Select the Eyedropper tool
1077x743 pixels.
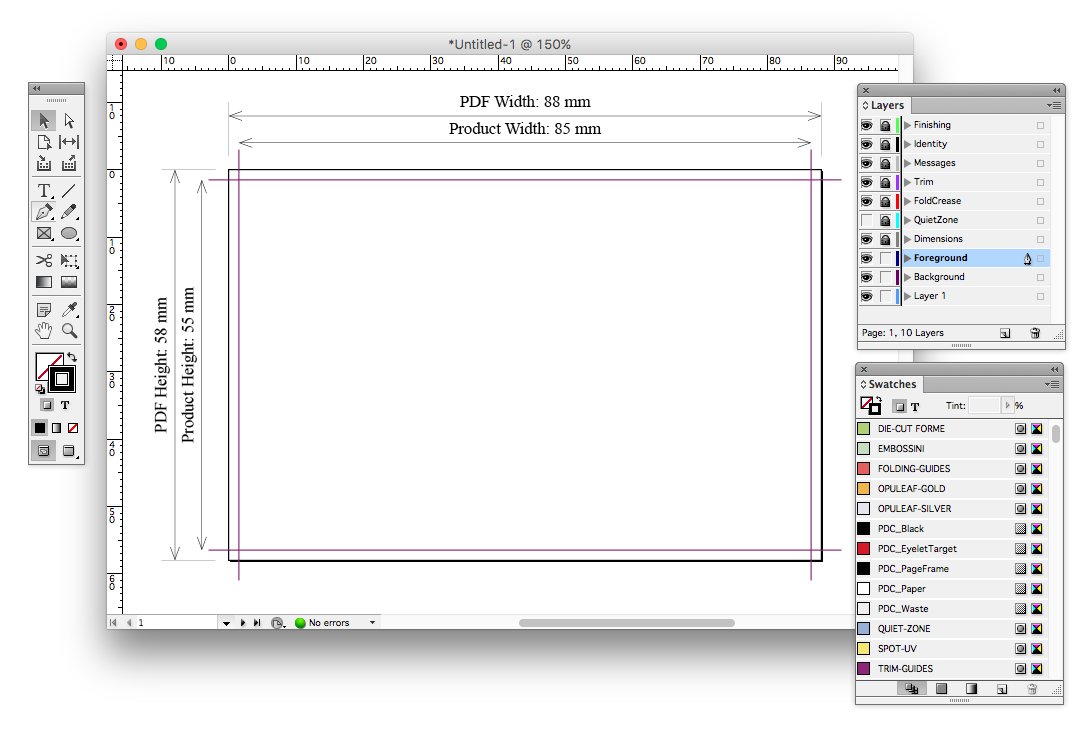click(69, 309)
